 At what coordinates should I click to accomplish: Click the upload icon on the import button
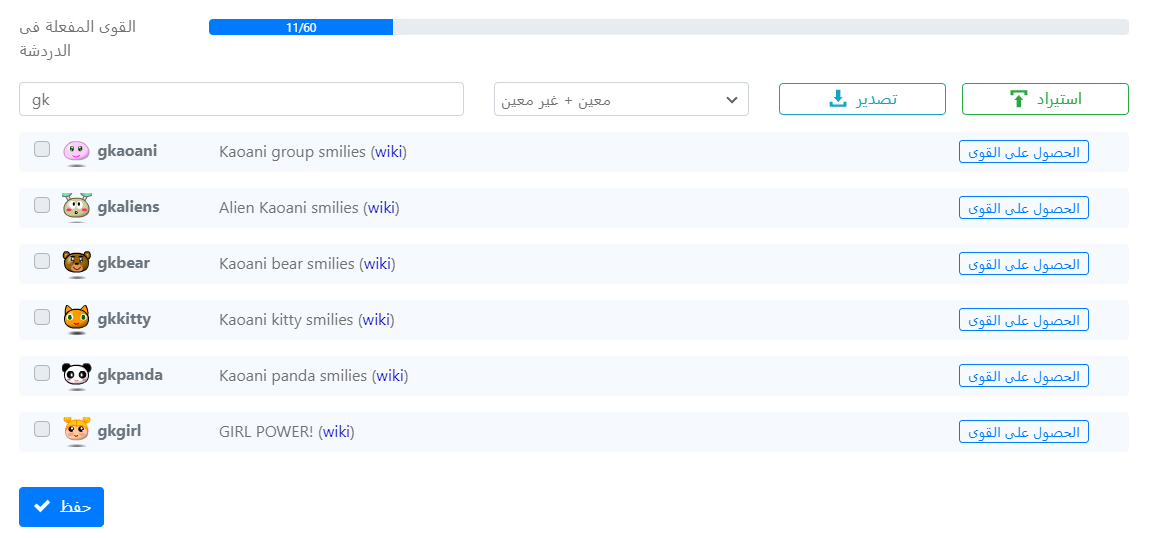point(1018,99)
